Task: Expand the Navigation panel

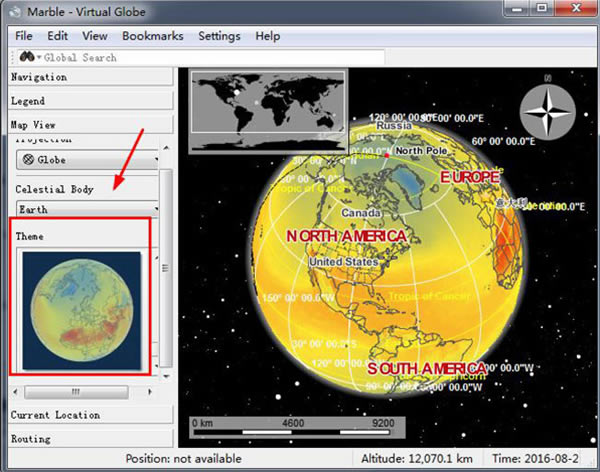Action: pos(90,77)
